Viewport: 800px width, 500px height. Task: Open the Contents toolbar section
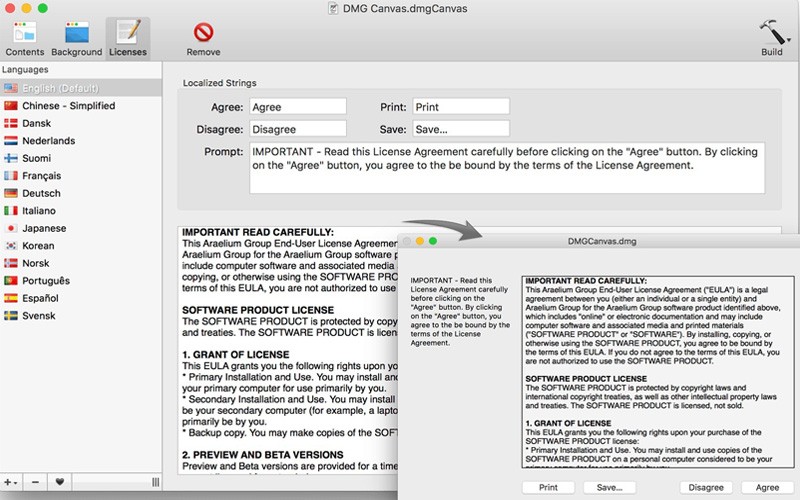point(24,39)
